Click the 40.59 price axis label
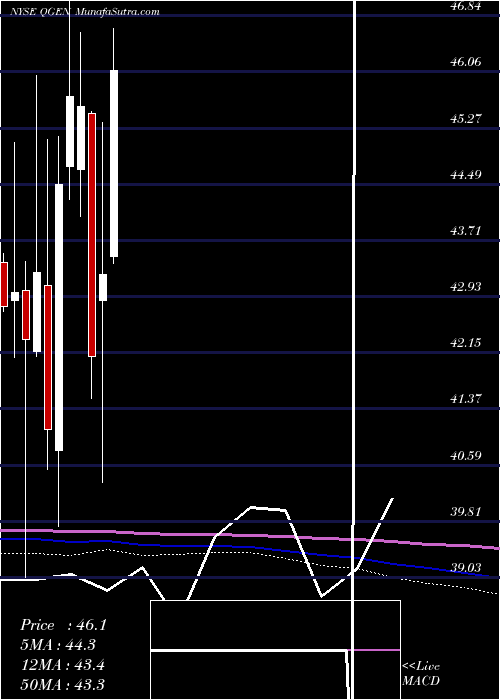Image resolution: width=500 pixels, height=700 pixels. point(467,456)
